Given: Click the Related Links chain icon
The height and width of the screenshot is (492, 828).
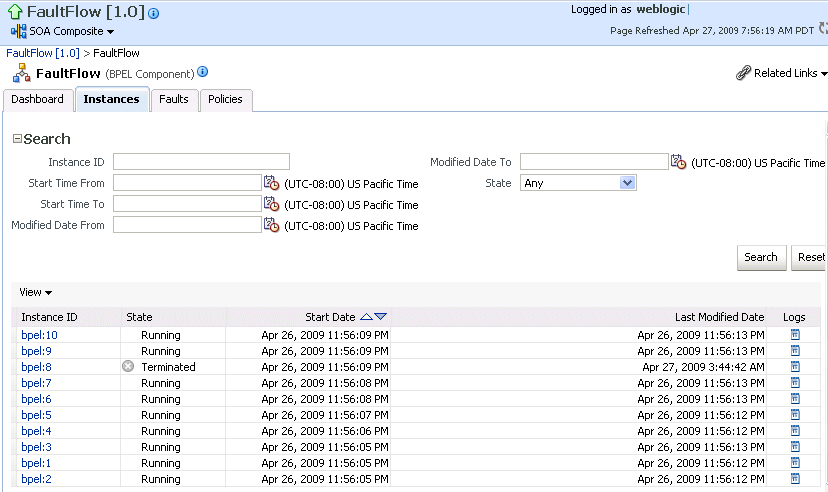Looking at the screenshot, I should (743, 73).
